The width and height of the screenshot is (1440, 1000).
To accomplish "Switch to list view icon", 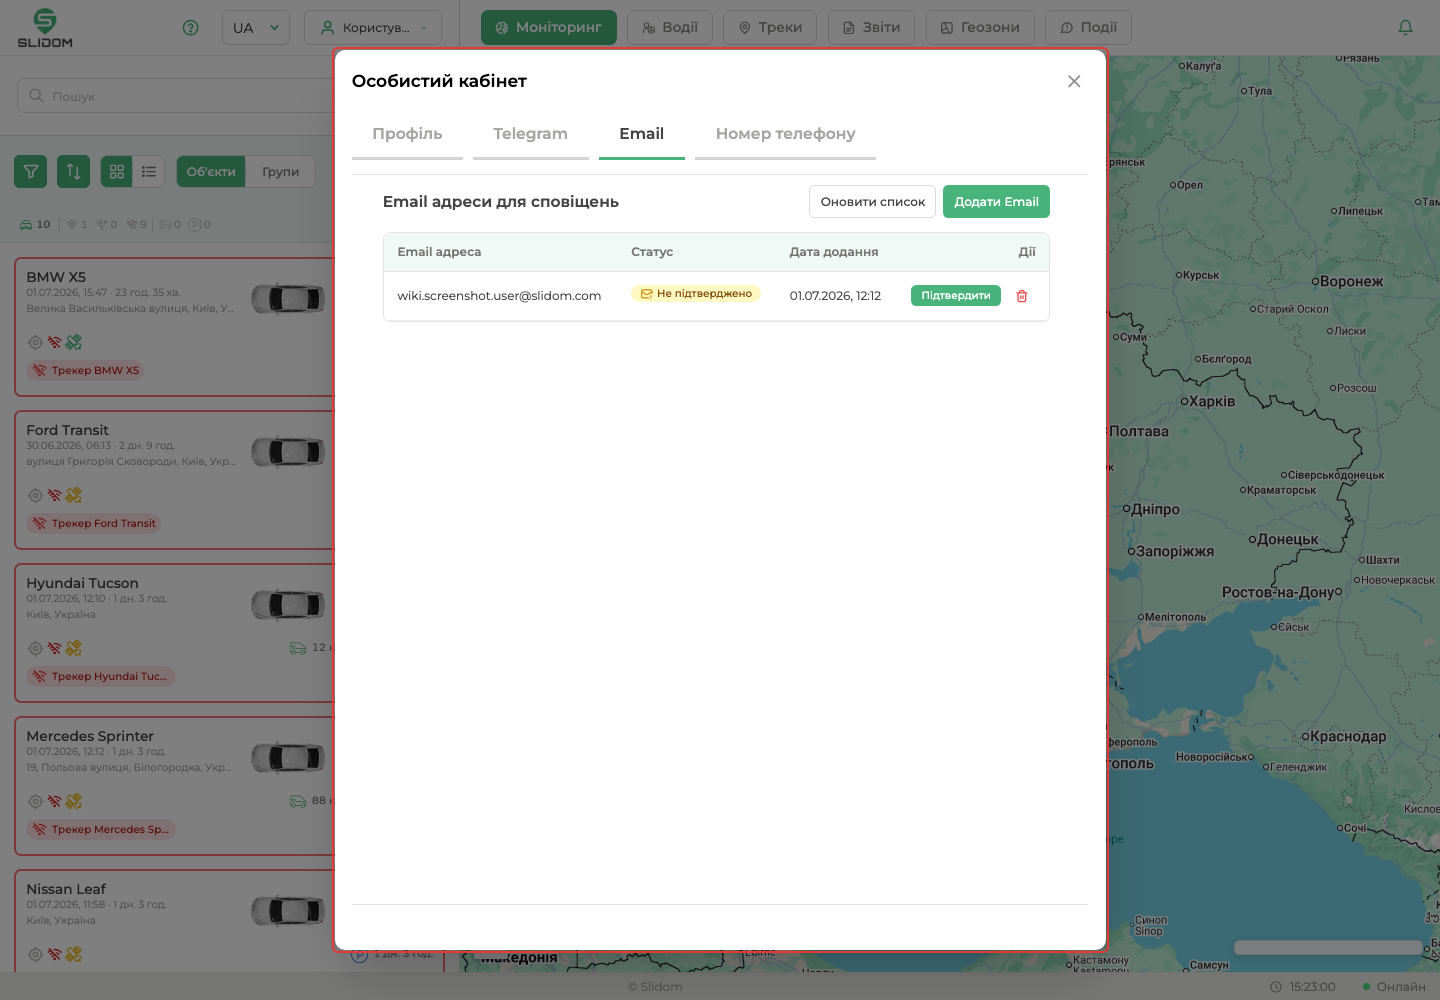I will (149, 172).
